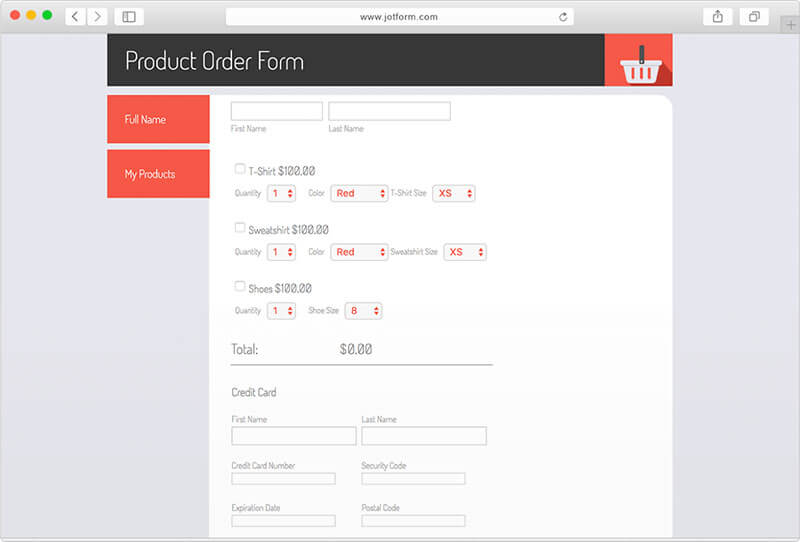Image resolution: width=800 pixels, height=542 pixels.
Task: Switch to My Products sidebar tab
Action: click(x=158, y=174)
